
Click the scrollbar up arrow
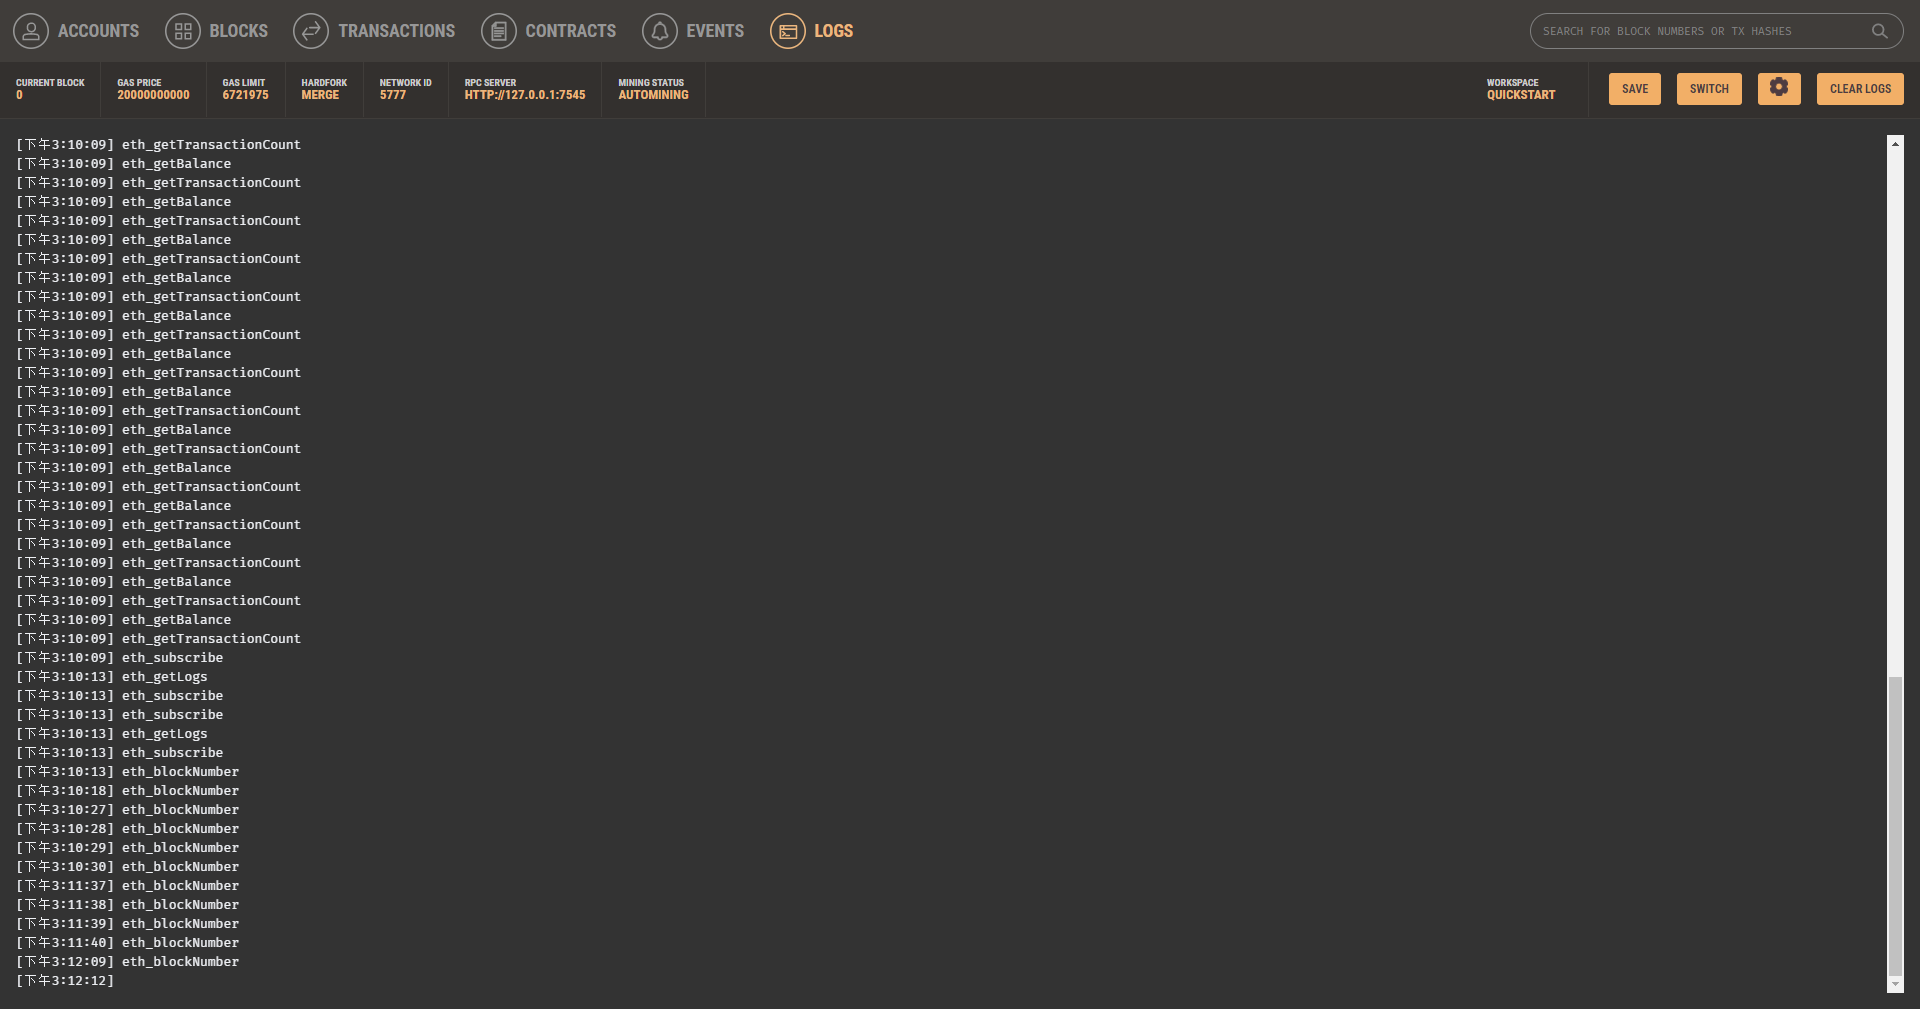pos(1895,143)
